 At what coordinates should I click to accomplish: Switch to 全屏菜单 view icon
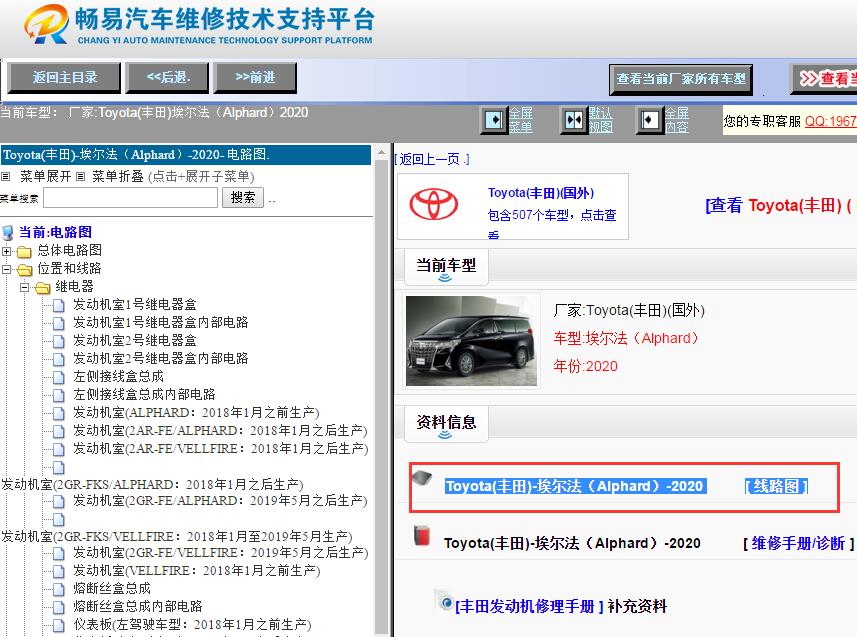point(494,120)
